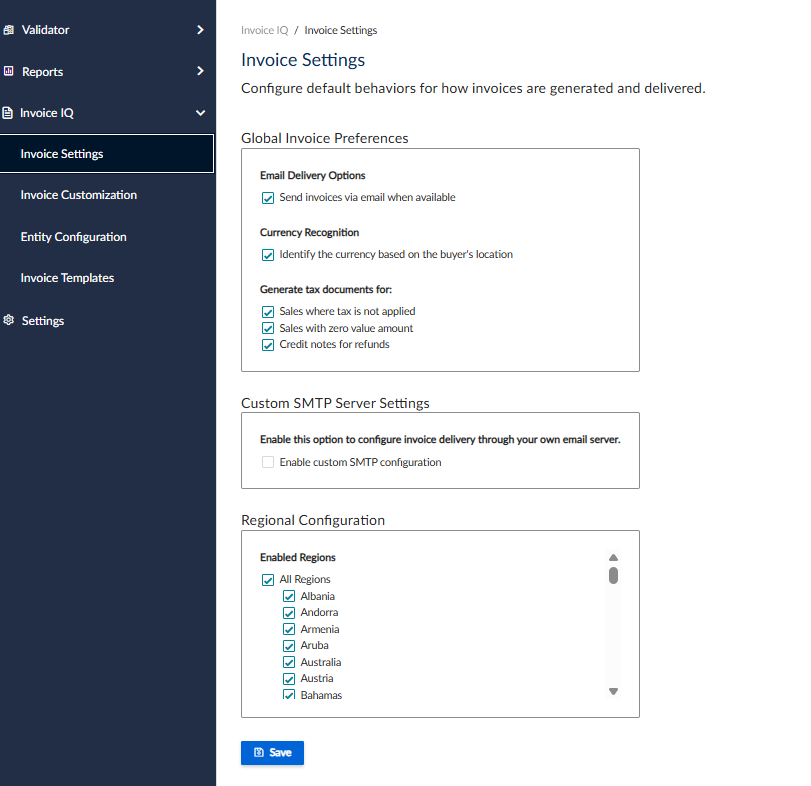Click the Save button

[x=272, y=752]
